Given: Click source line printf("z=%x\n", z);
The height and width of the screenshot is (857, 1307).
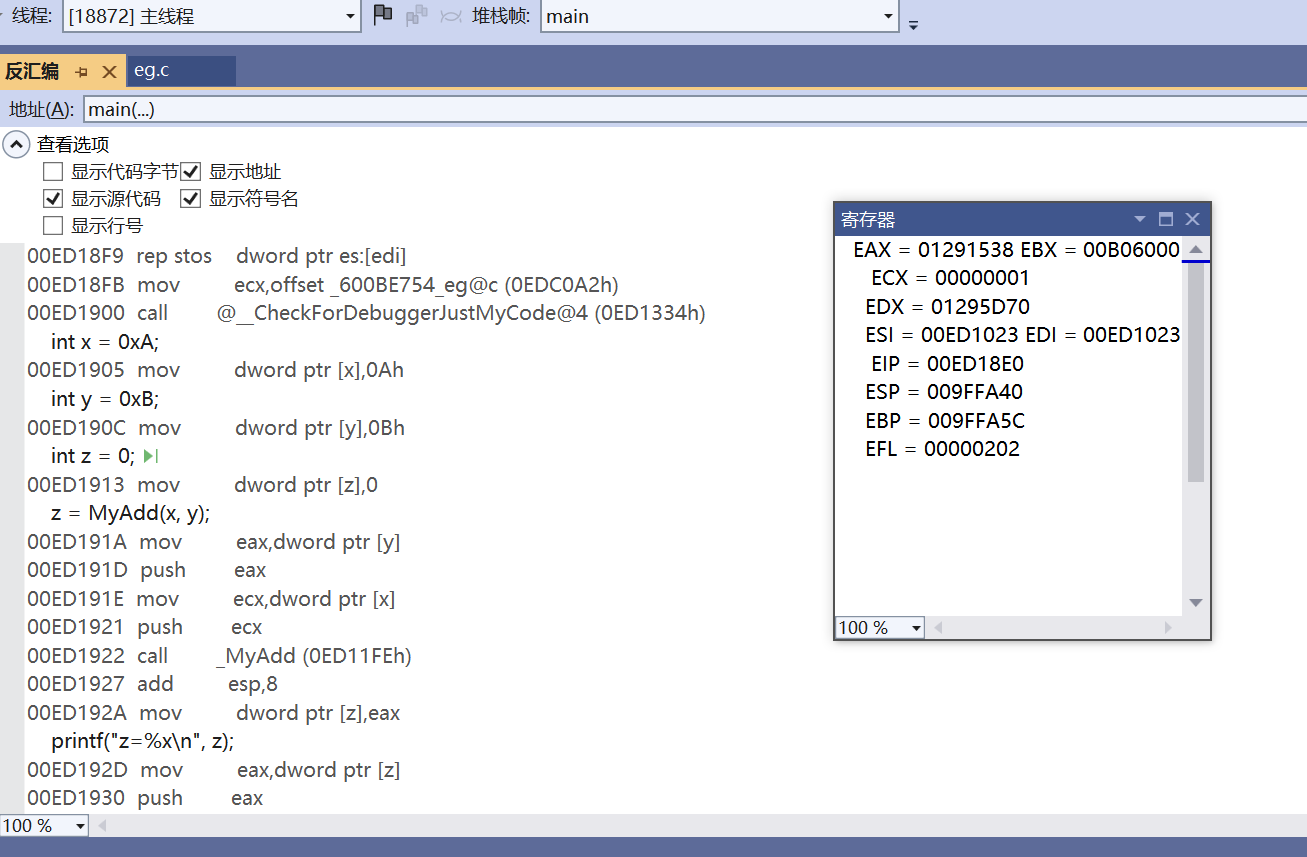Looking at the screenshot, I should click(143, 741).
